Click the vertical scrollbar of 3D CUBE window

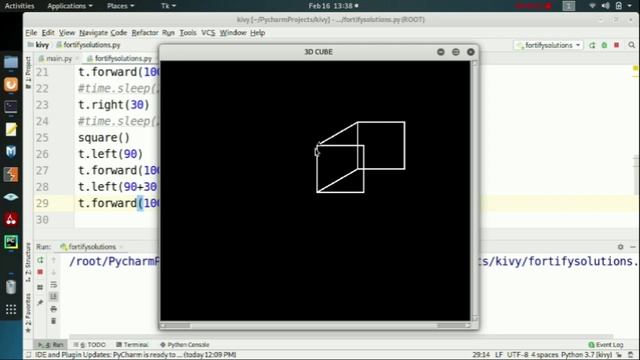pyautogui.click(x=474, y=191)
